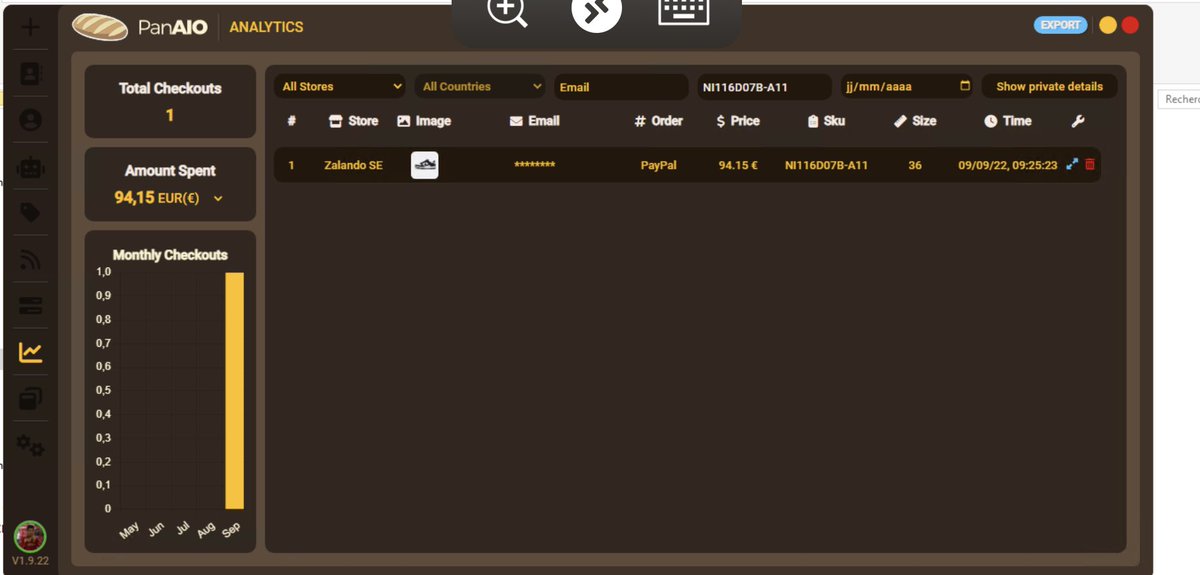
Task: Click the 09/09/22, 09:25:23 time cell
Action: [1007, 165]
